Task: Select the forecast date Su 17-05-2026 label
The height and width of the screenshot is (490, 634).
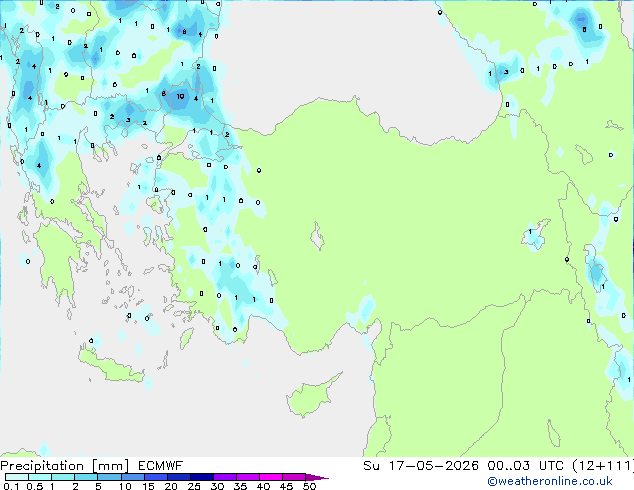Action: point(421,466)
